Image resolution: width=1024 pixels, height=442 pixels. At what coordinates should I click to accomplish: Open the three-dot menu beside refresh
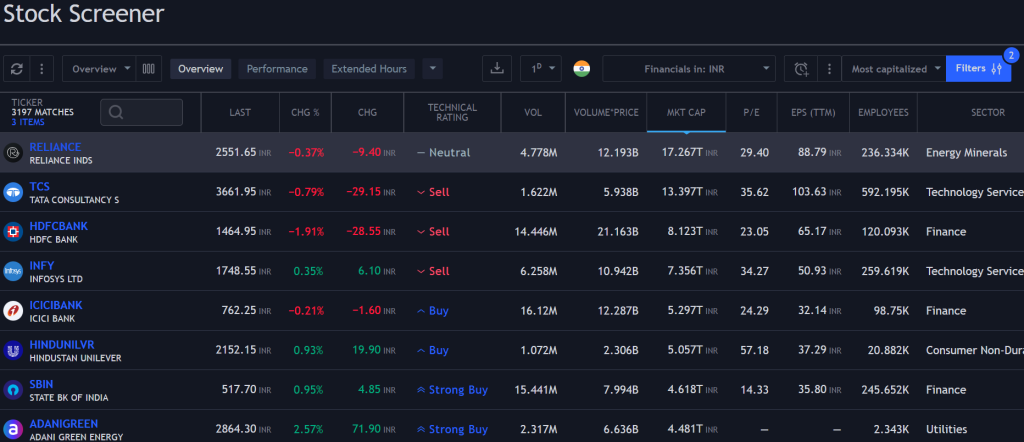tap(42, 69)
